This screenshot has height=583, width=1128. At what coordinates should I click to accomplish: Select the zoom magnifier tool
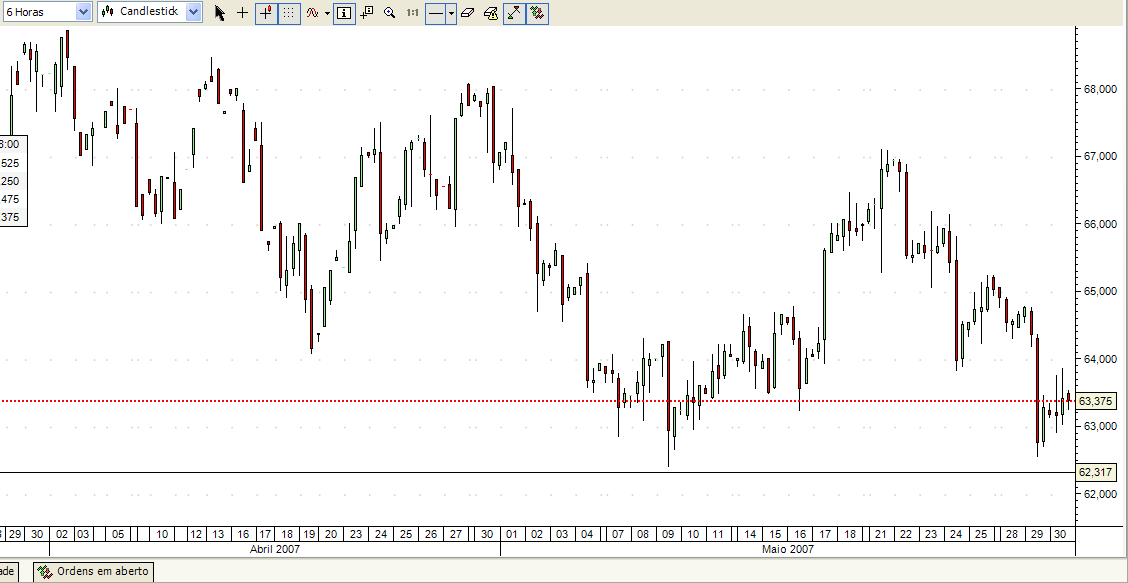390,12
